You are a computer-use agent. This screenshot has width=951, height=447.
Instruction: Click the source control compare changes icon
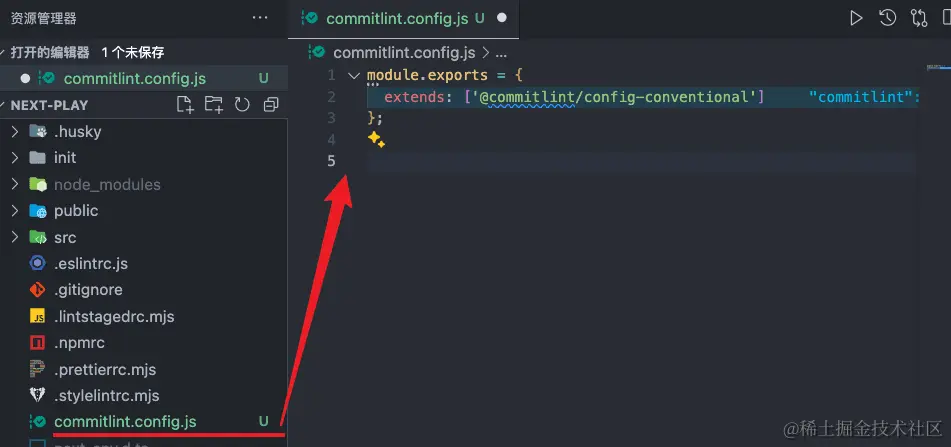pyautogui.click(x=919, y=18)
